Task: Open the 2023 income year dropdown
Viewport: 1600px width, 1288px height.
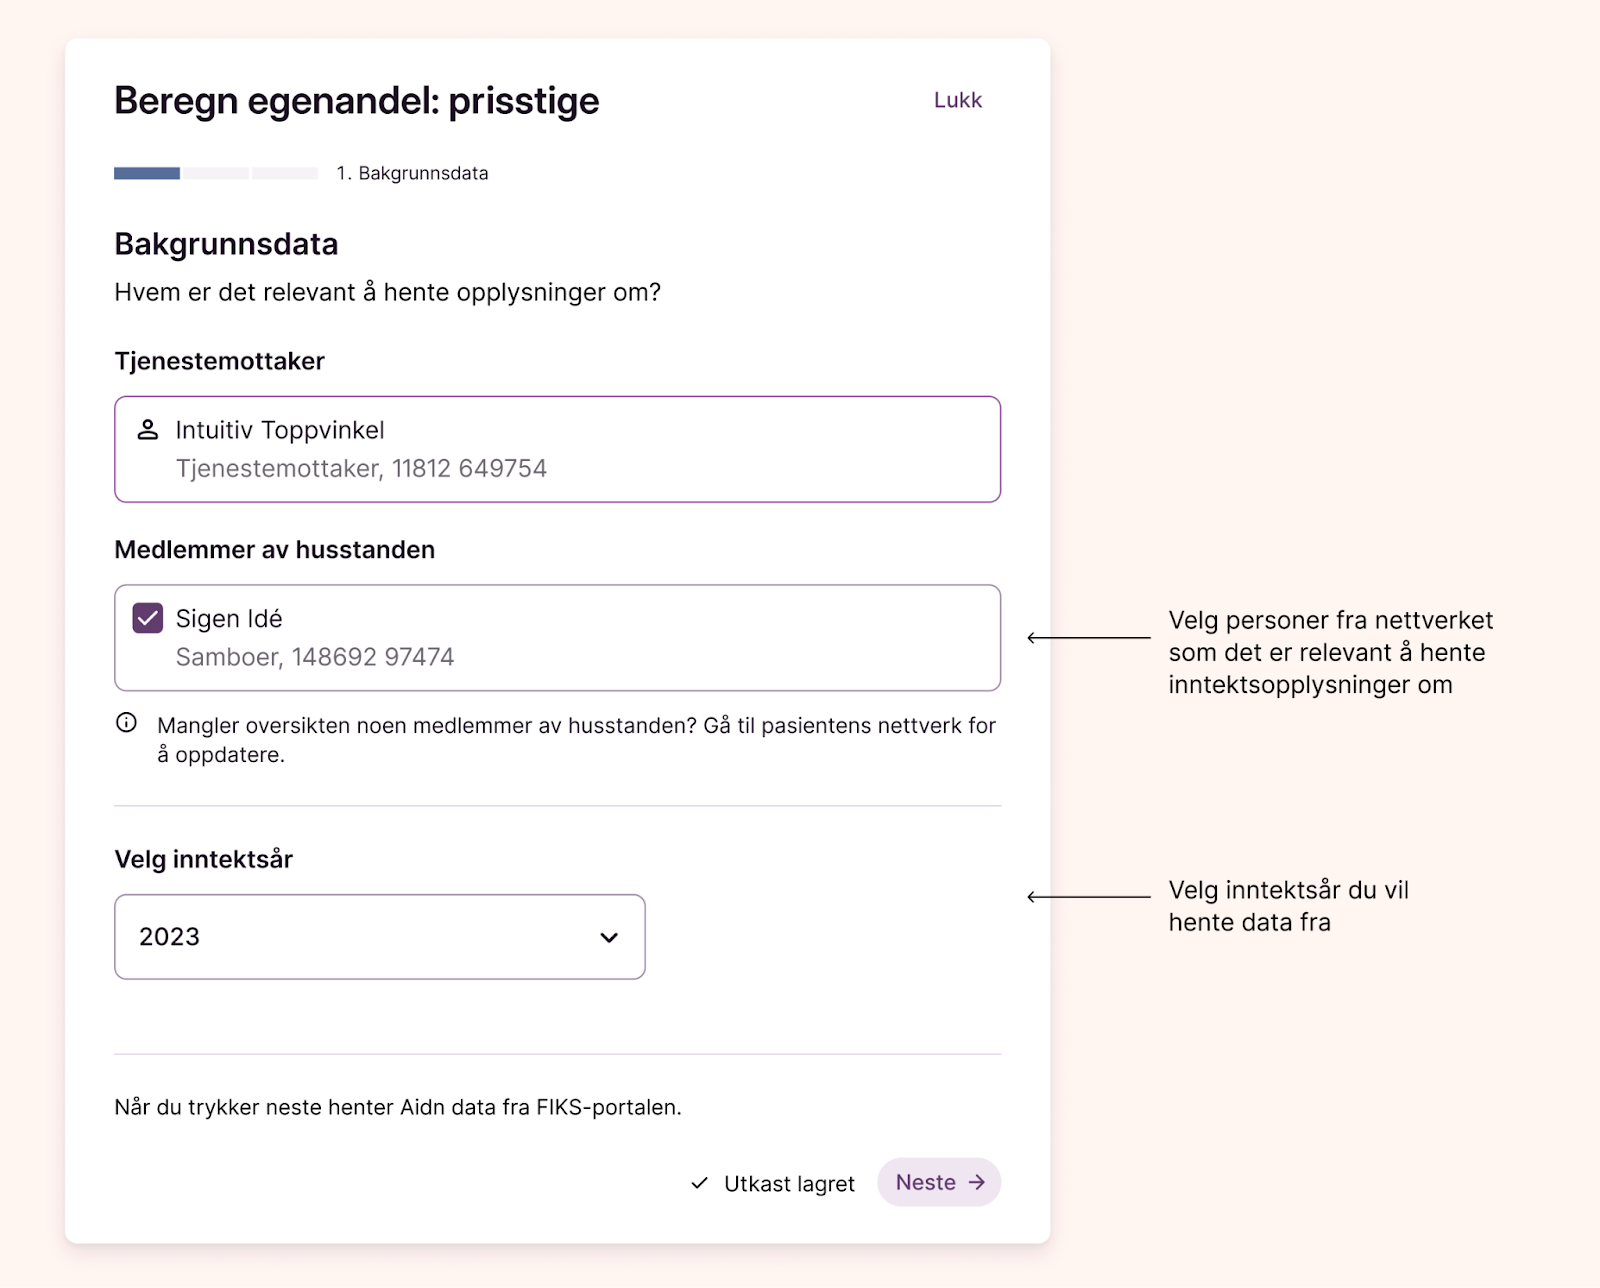Action: pos(379,937)
